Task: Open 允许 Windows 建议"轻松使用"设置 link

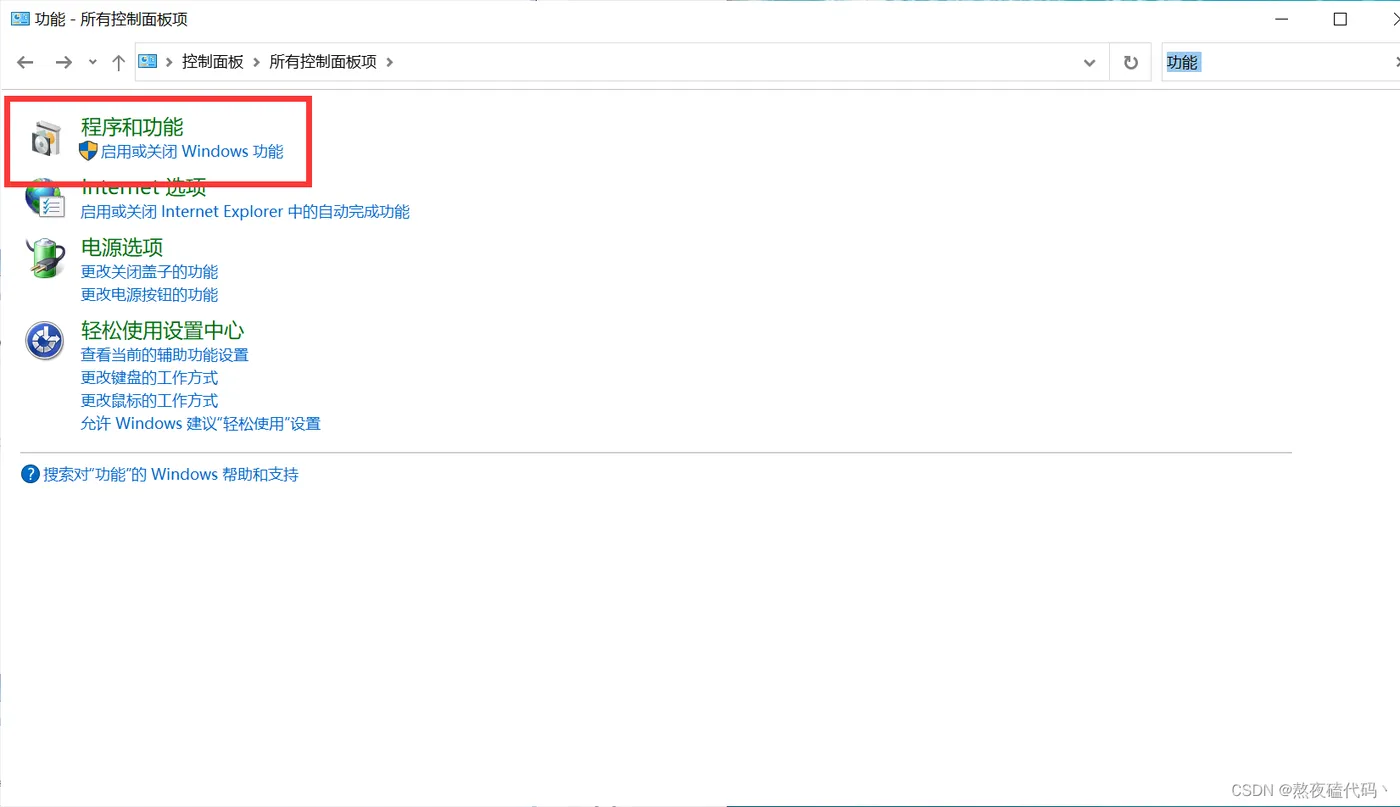Action: tap(201, 424)
